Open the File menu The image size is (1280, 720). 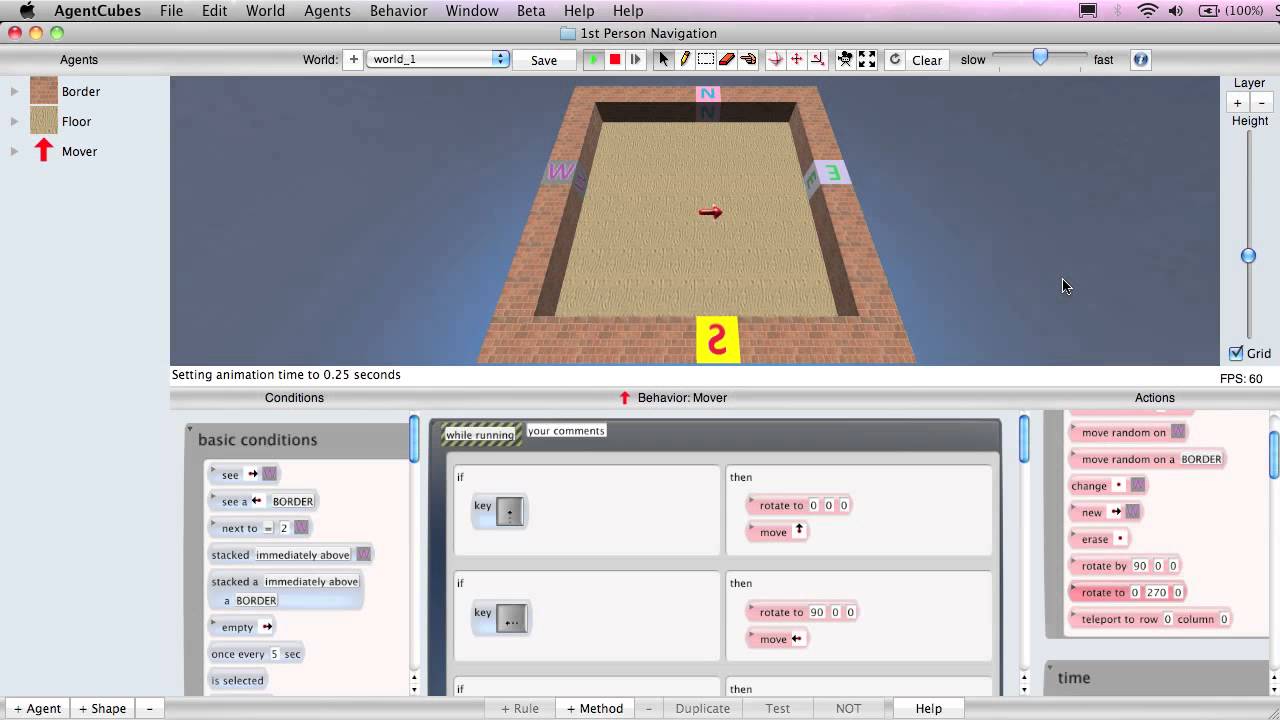coord(171,11)
